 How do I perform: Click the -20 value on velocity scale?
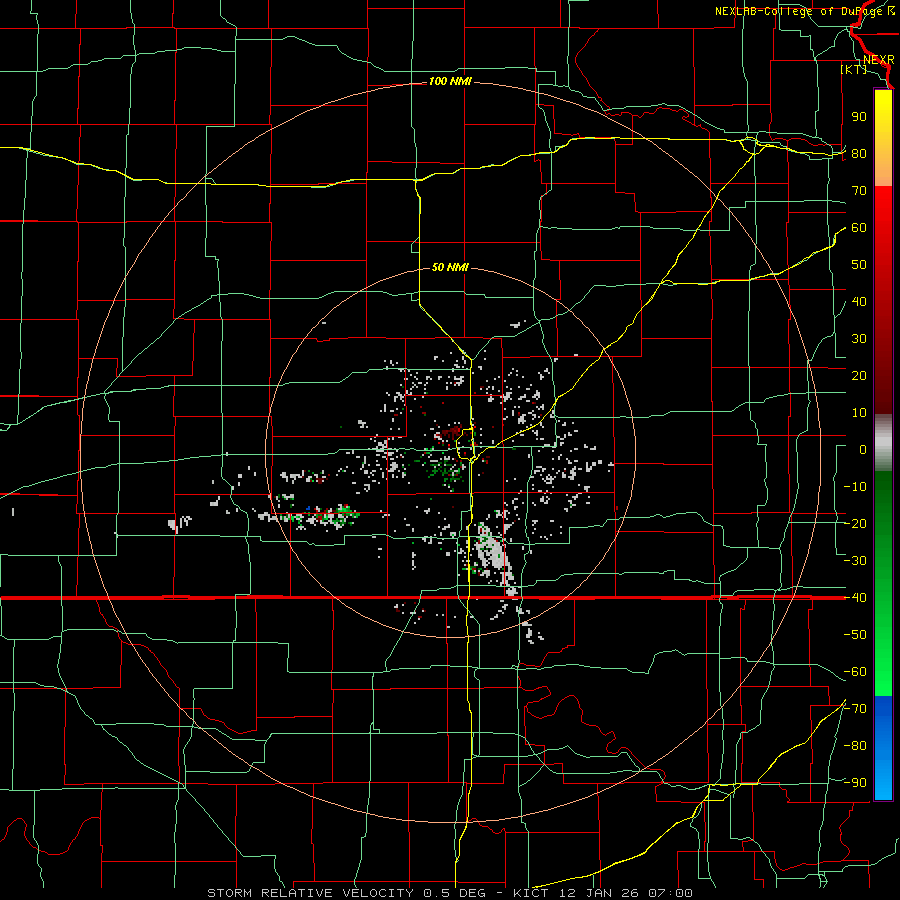(x=855, y=524)
